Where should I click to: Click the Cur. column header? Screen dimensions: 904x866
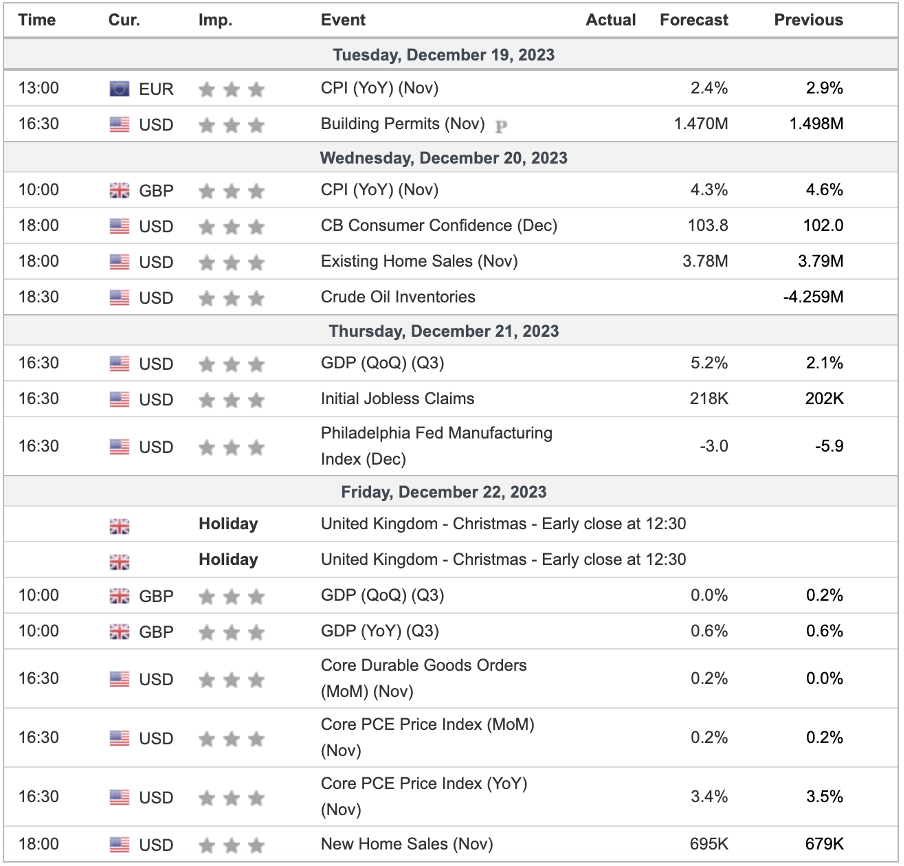[x=124, y=20]
